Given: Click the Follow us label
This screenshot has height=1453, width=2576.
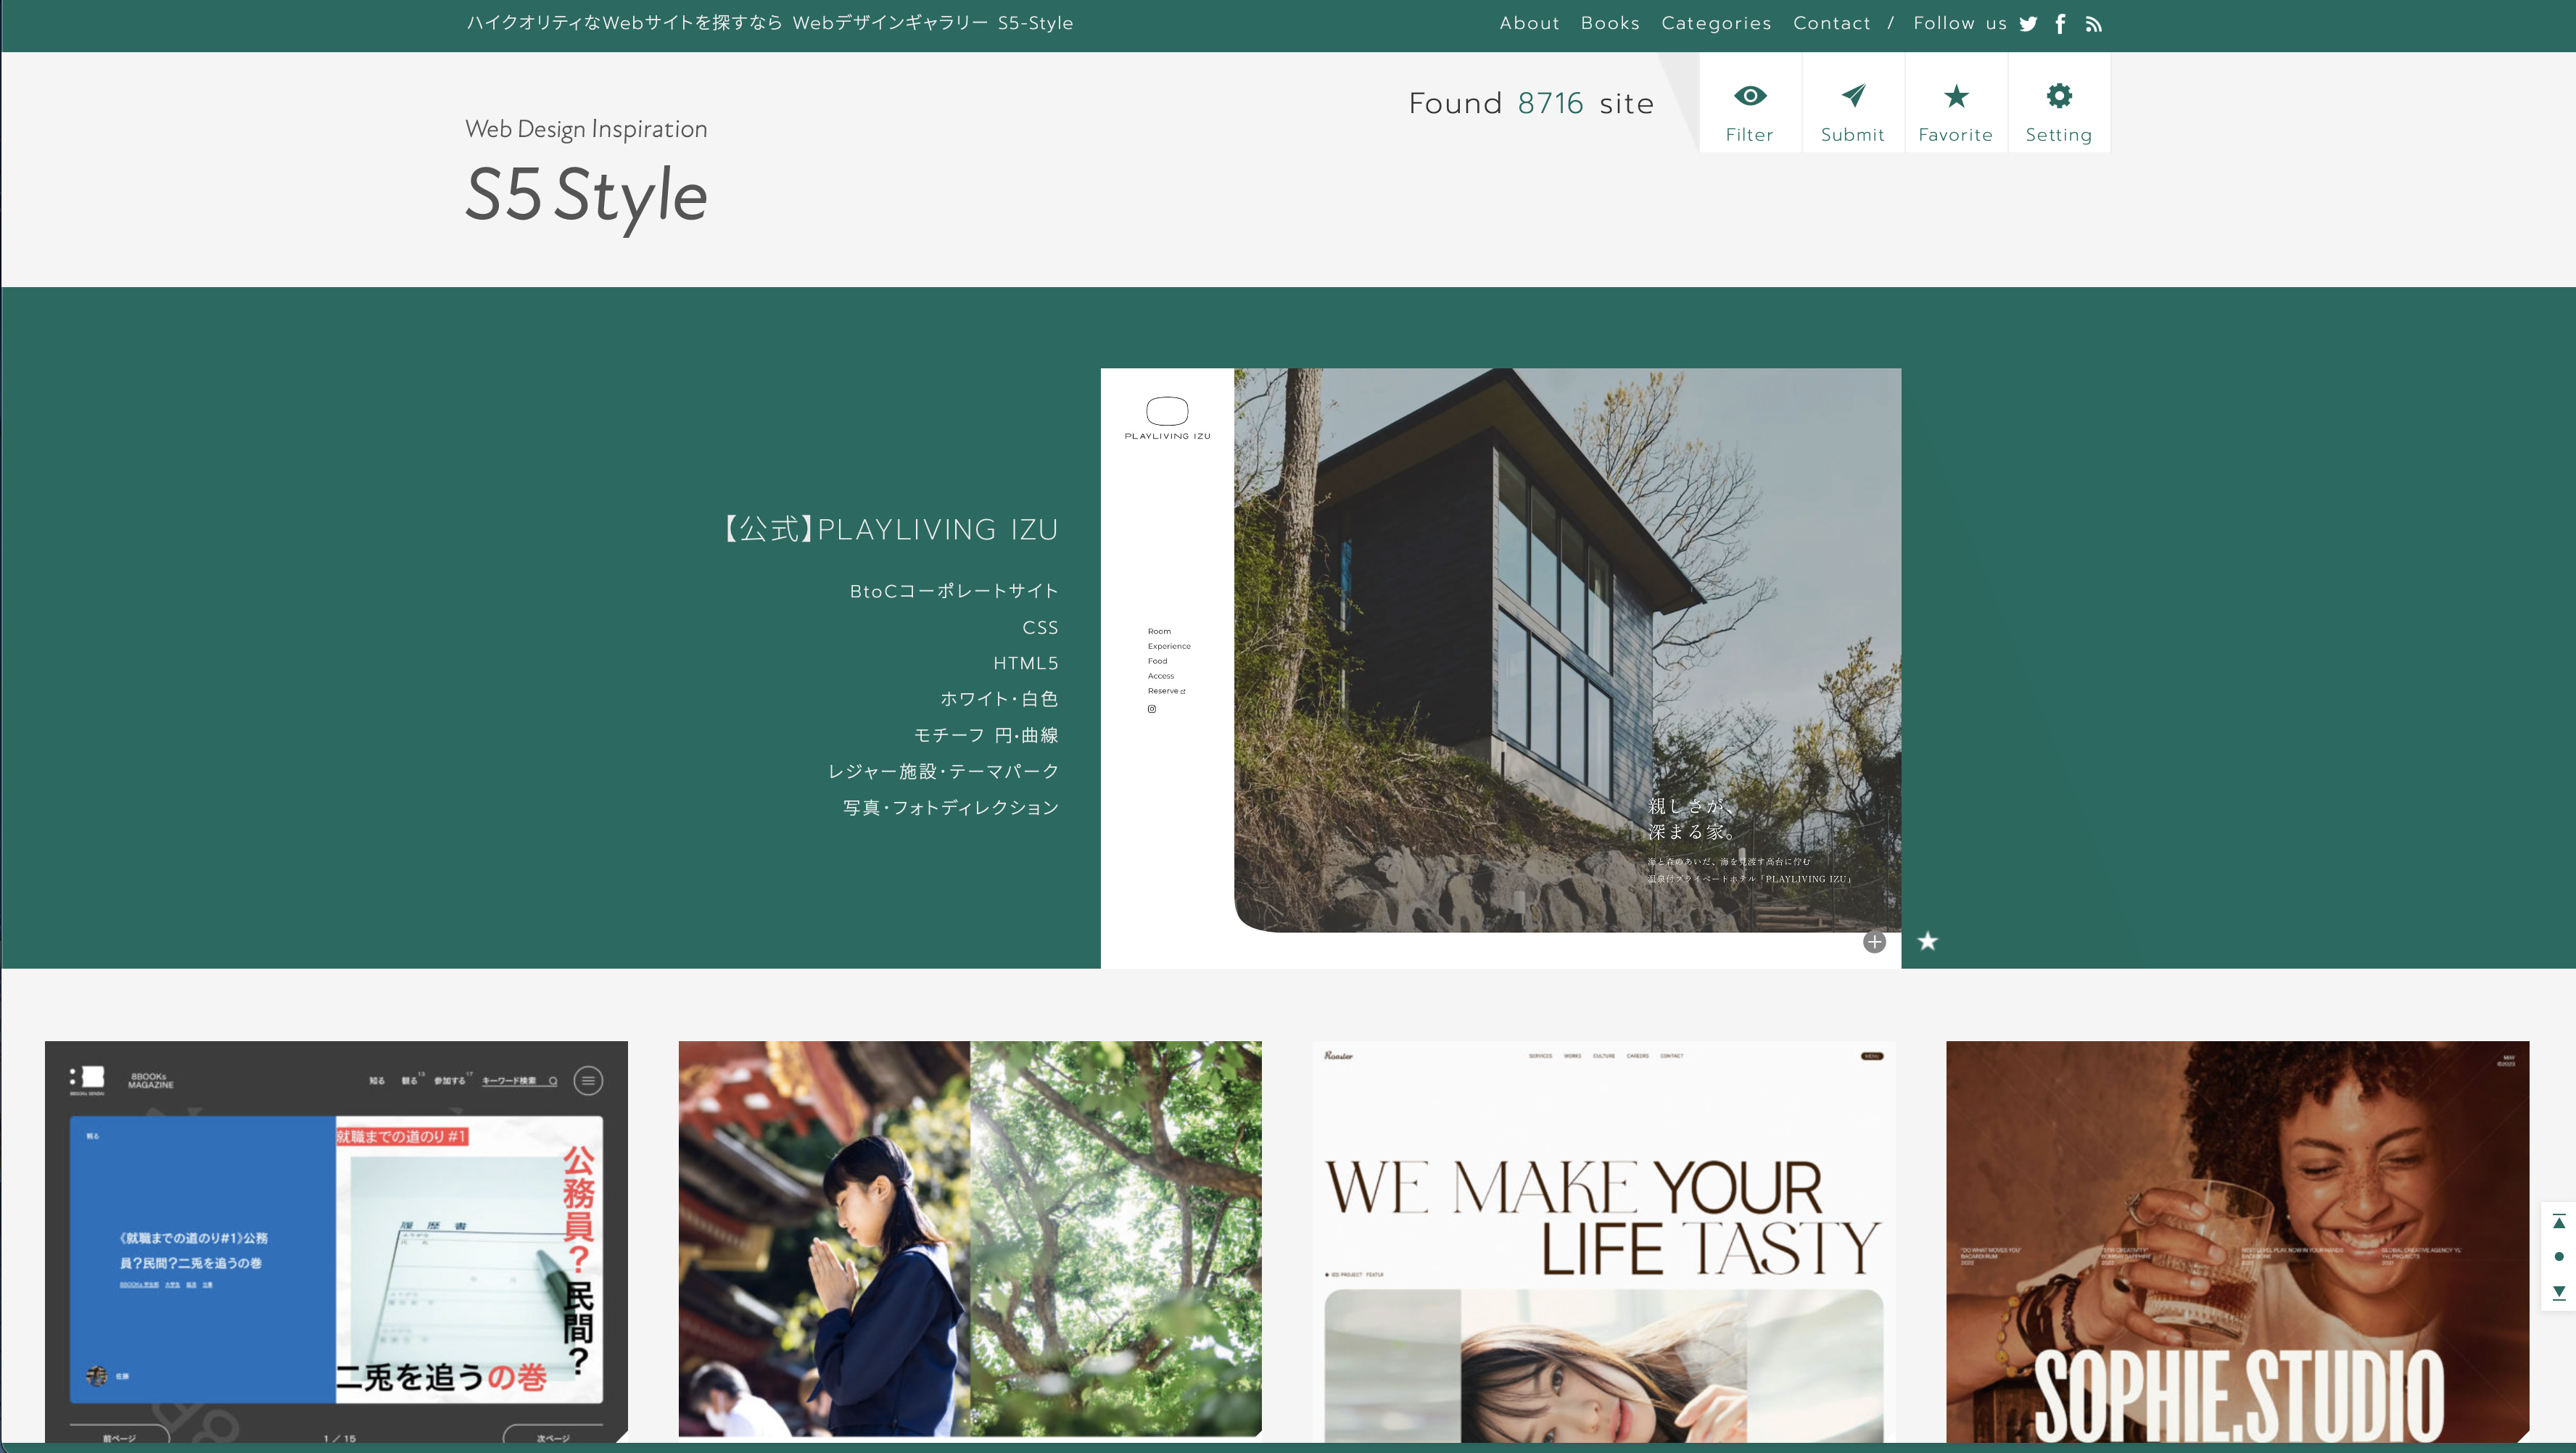Looking at the screenshot, I should click(1959, 23).
